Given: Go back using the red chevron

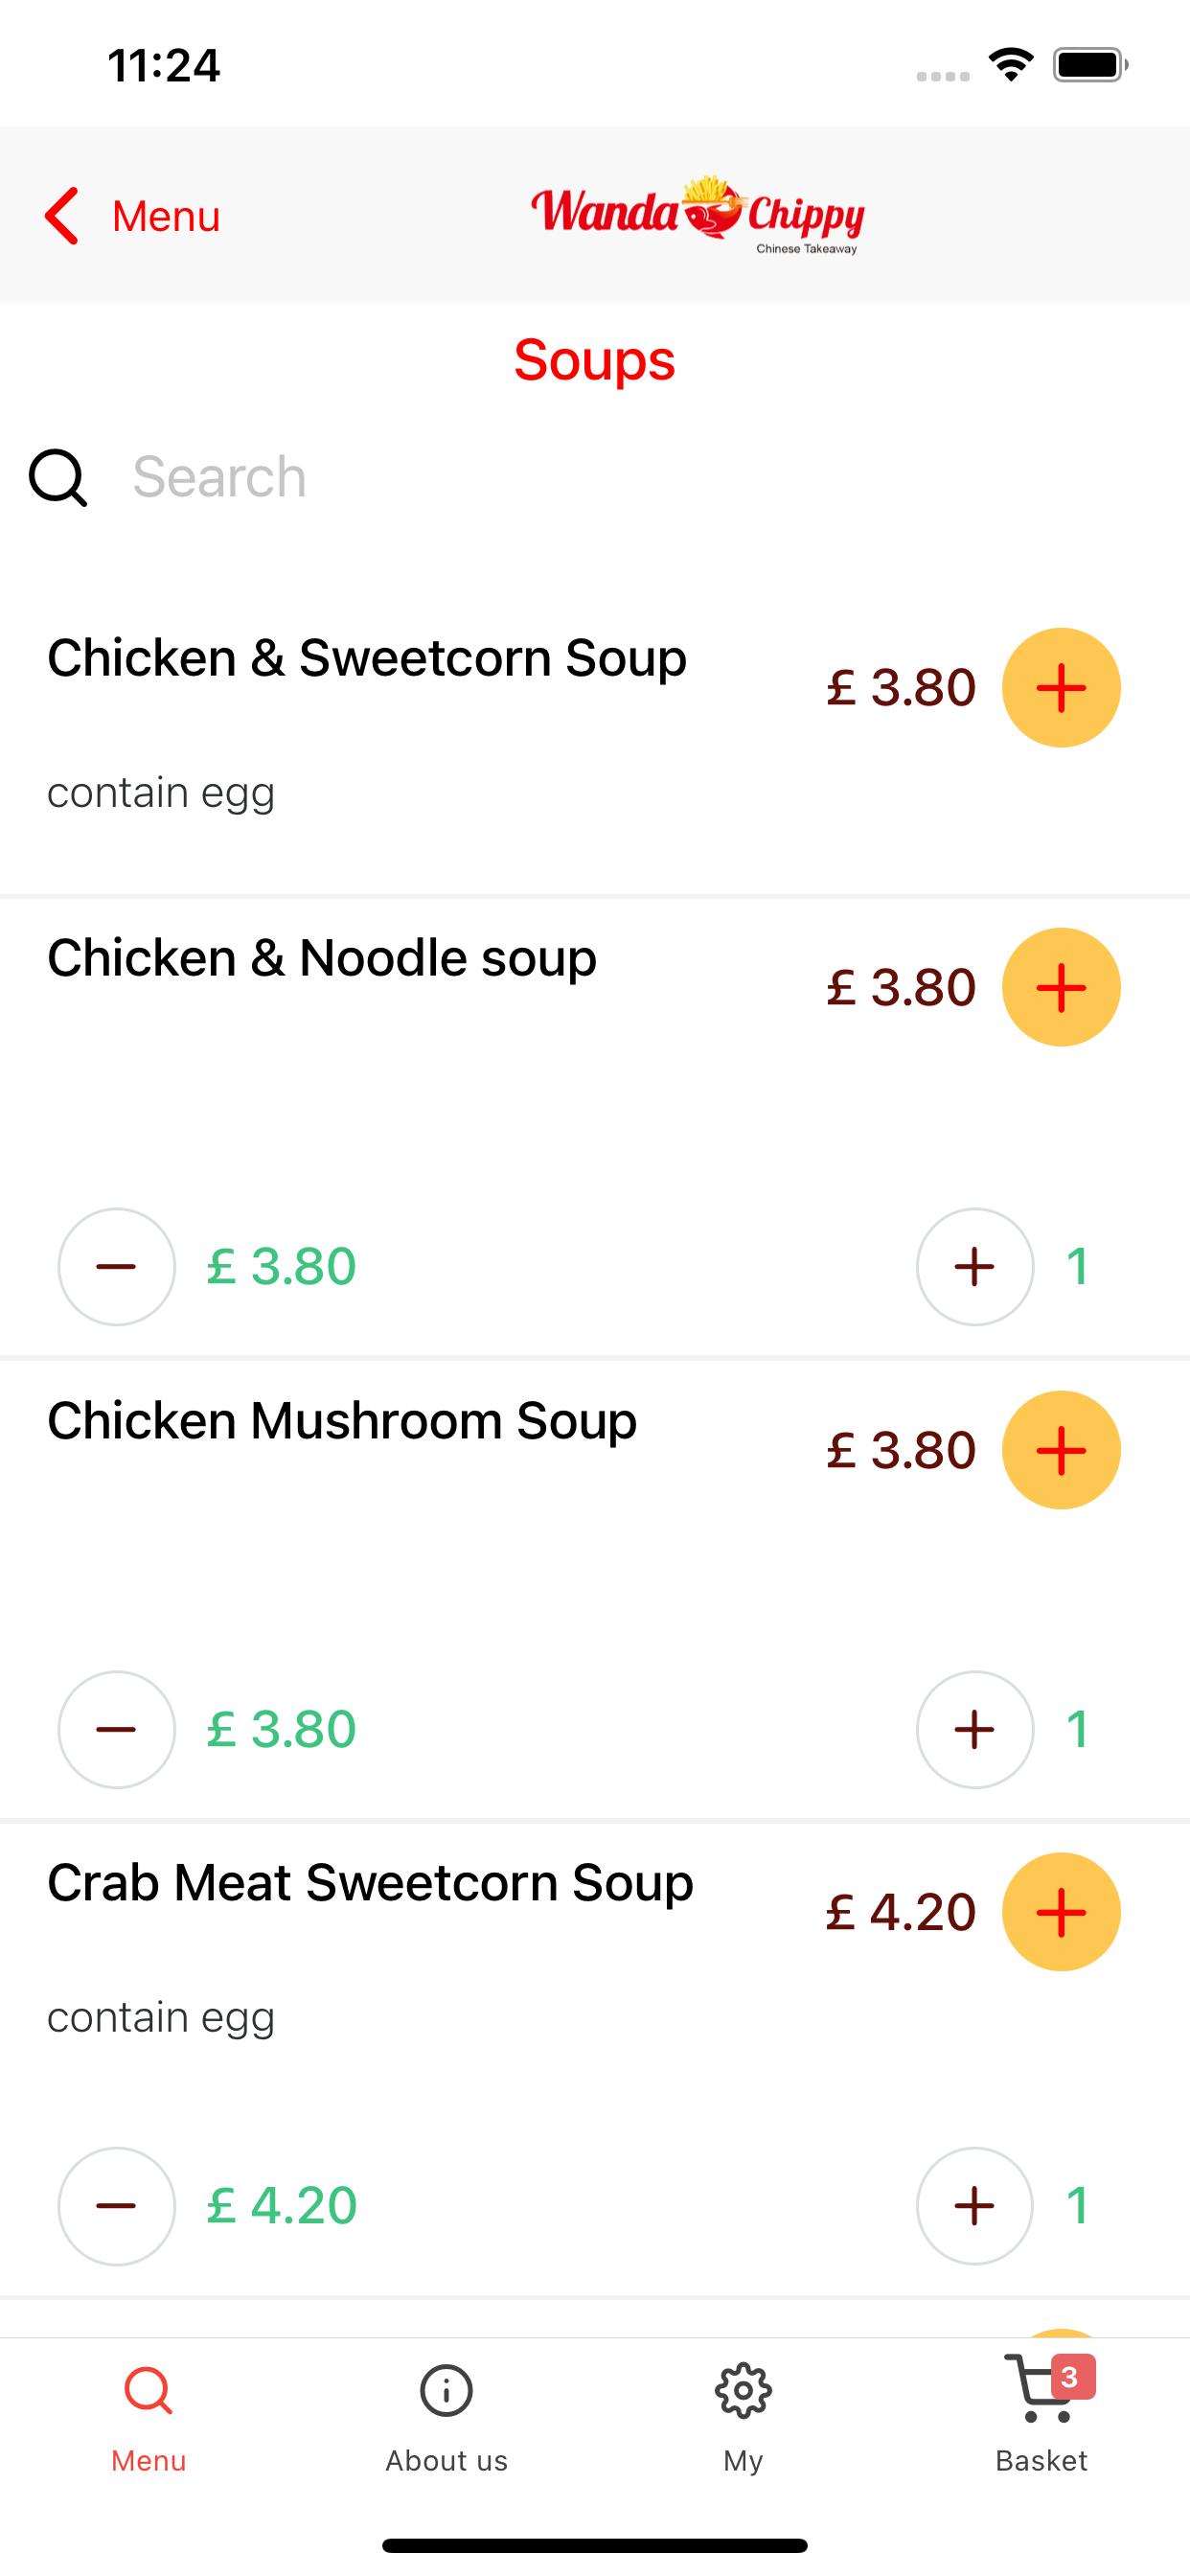Looking at the screenshot, I should [62, 216].
